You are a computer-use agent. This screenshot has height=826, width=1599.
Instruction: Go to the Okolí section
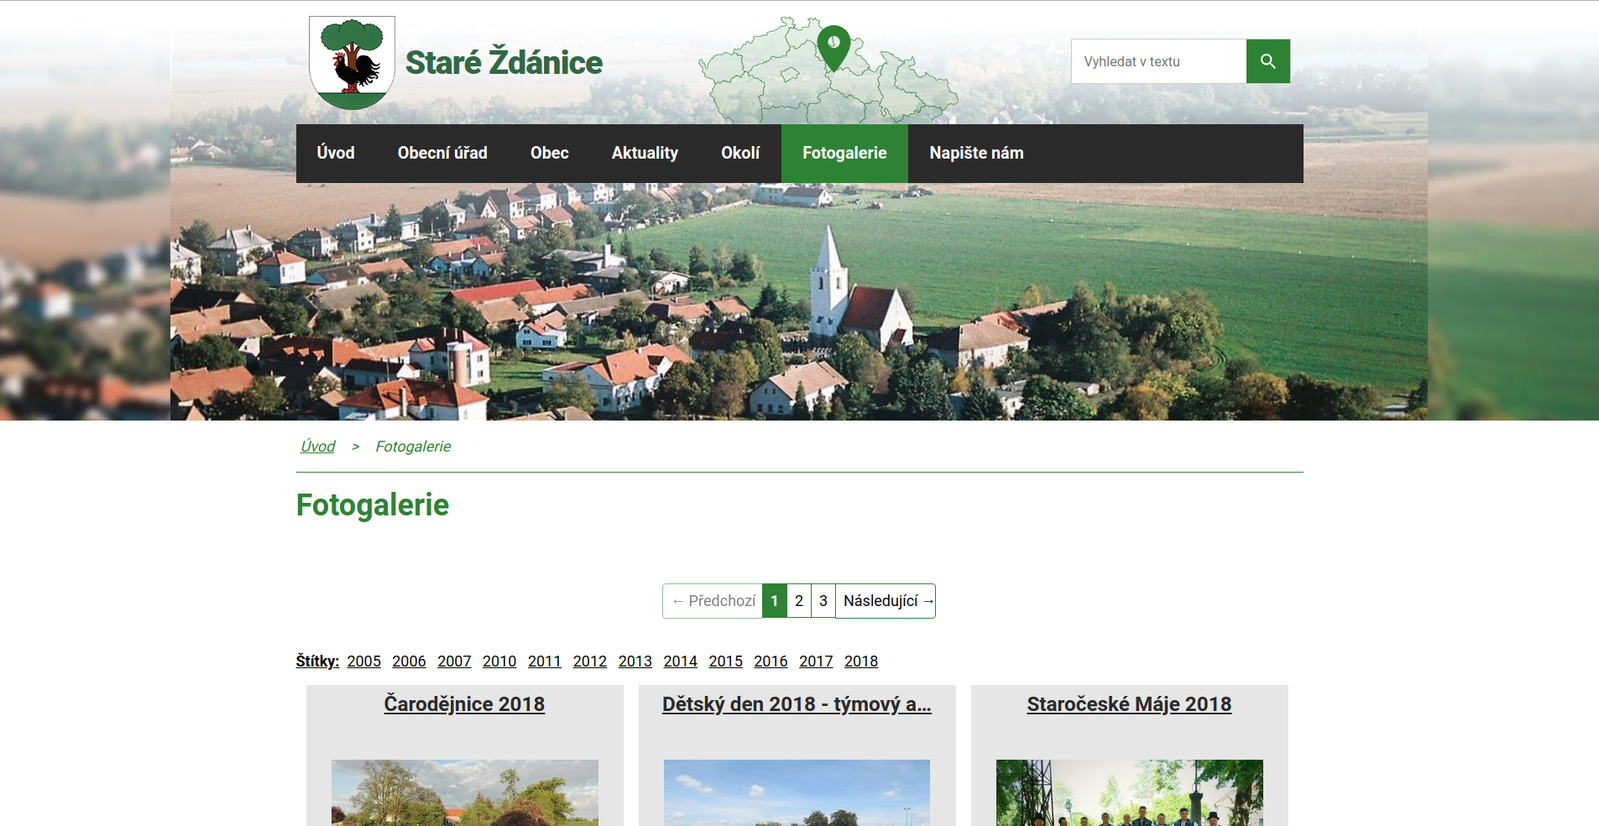tap(740, 153)
